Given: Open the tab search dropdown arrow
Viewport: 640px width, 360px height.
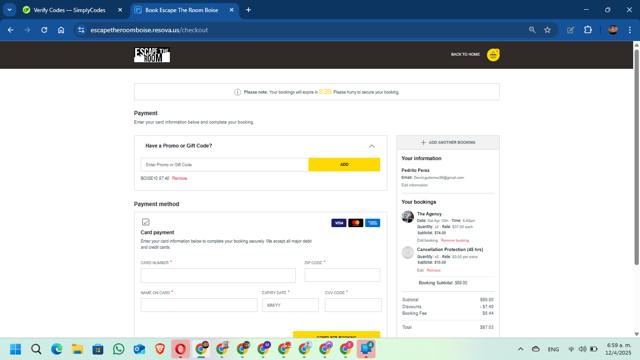Looking at the screenshot, I should pyautogui.click(x=9, y=10).
